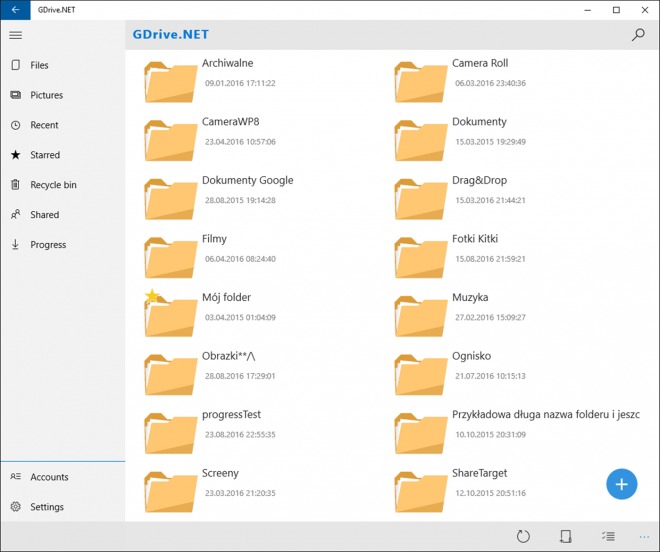Open the Drag&Drop folder icon
The image size is (660, 552).
pos(420,199)
